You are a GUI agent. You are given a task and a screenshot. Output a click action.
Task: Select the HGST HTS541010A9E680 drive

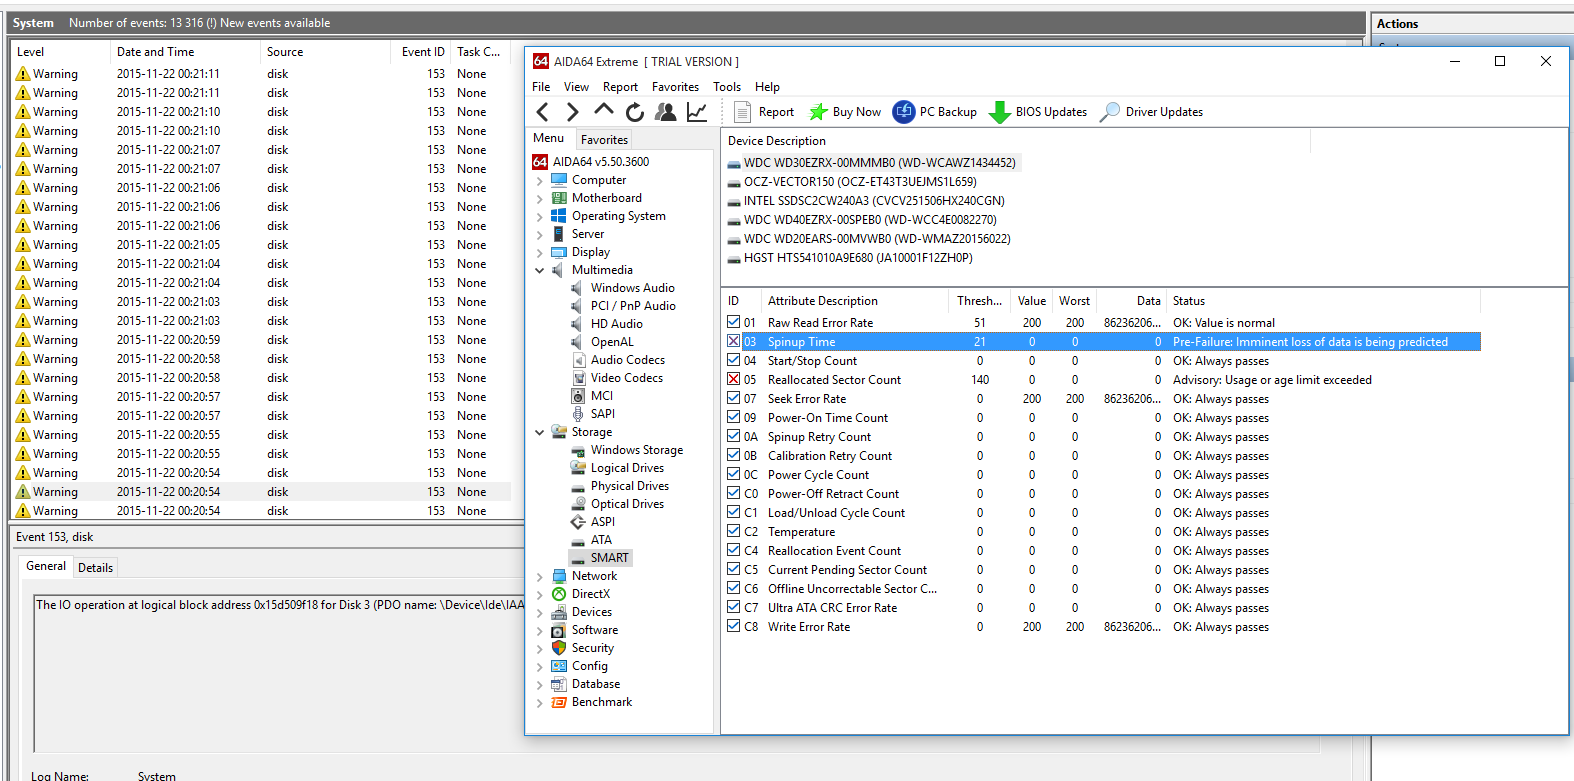coord(858,258)
